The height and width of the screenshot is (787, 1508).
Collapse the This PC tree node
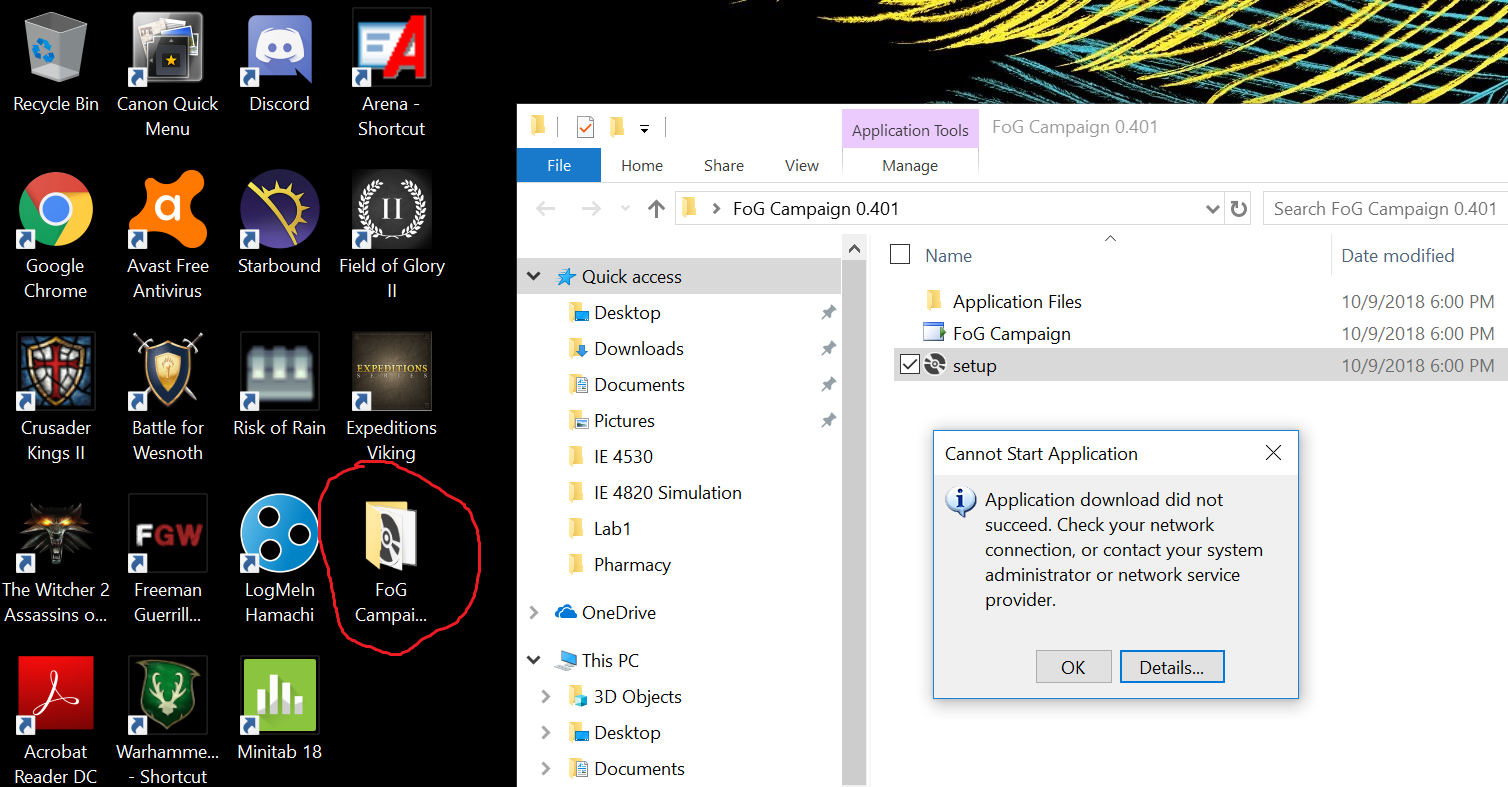(534, 661)
